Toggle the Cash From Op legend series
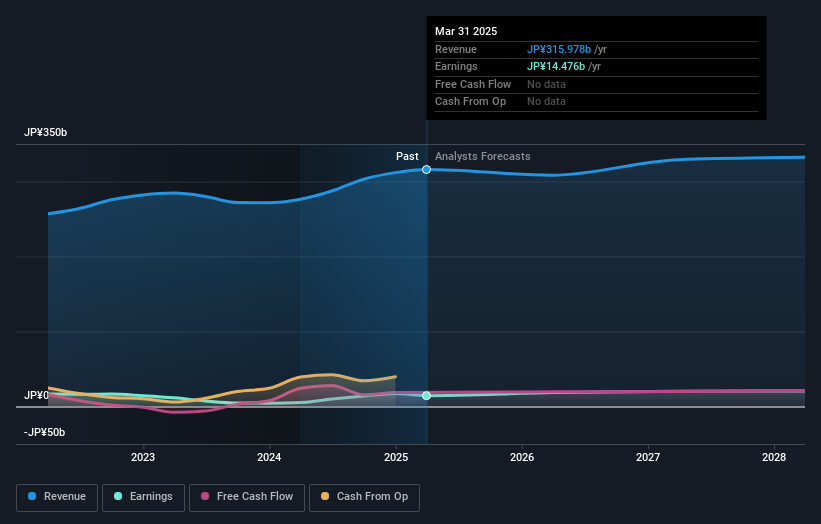Viewport: 821px width, 524px height. click(x=364, y=497)
